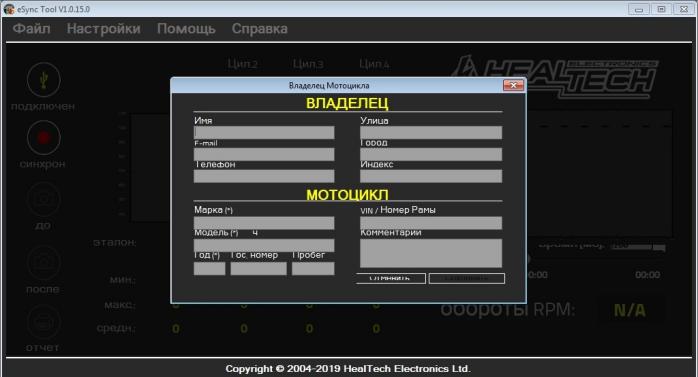Focus the Марка motorcycle make field
This screenshot has width=698, height=377.
[x=264, y=223]
